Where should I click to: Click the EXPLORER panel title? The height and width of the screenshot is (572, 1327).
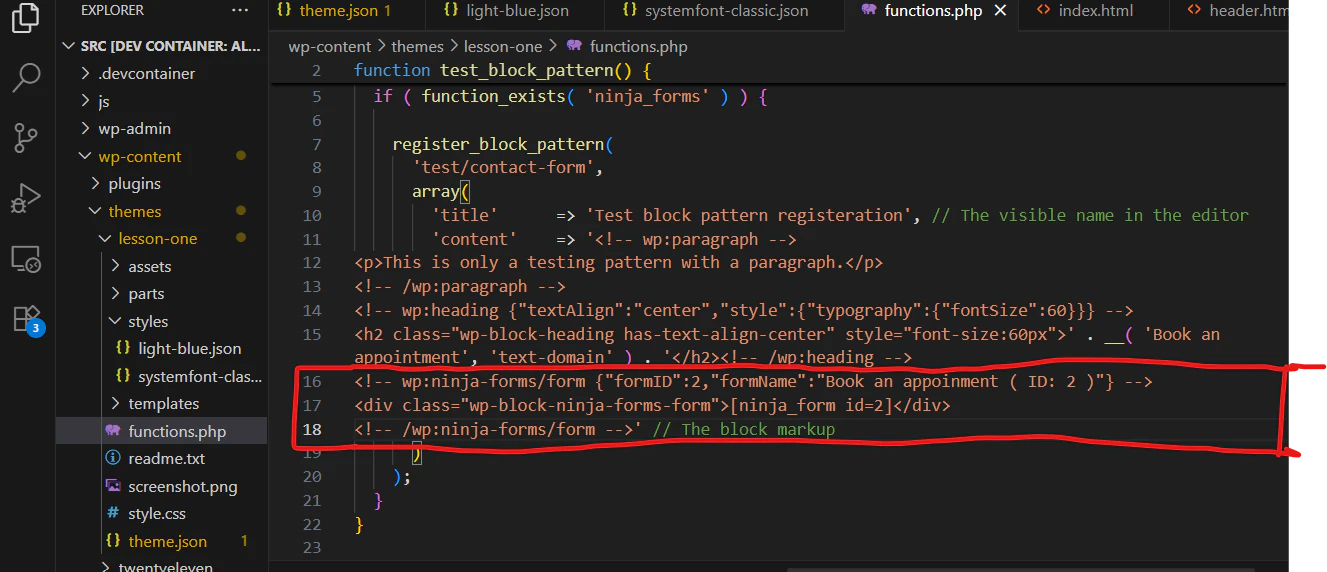[112, 10]
